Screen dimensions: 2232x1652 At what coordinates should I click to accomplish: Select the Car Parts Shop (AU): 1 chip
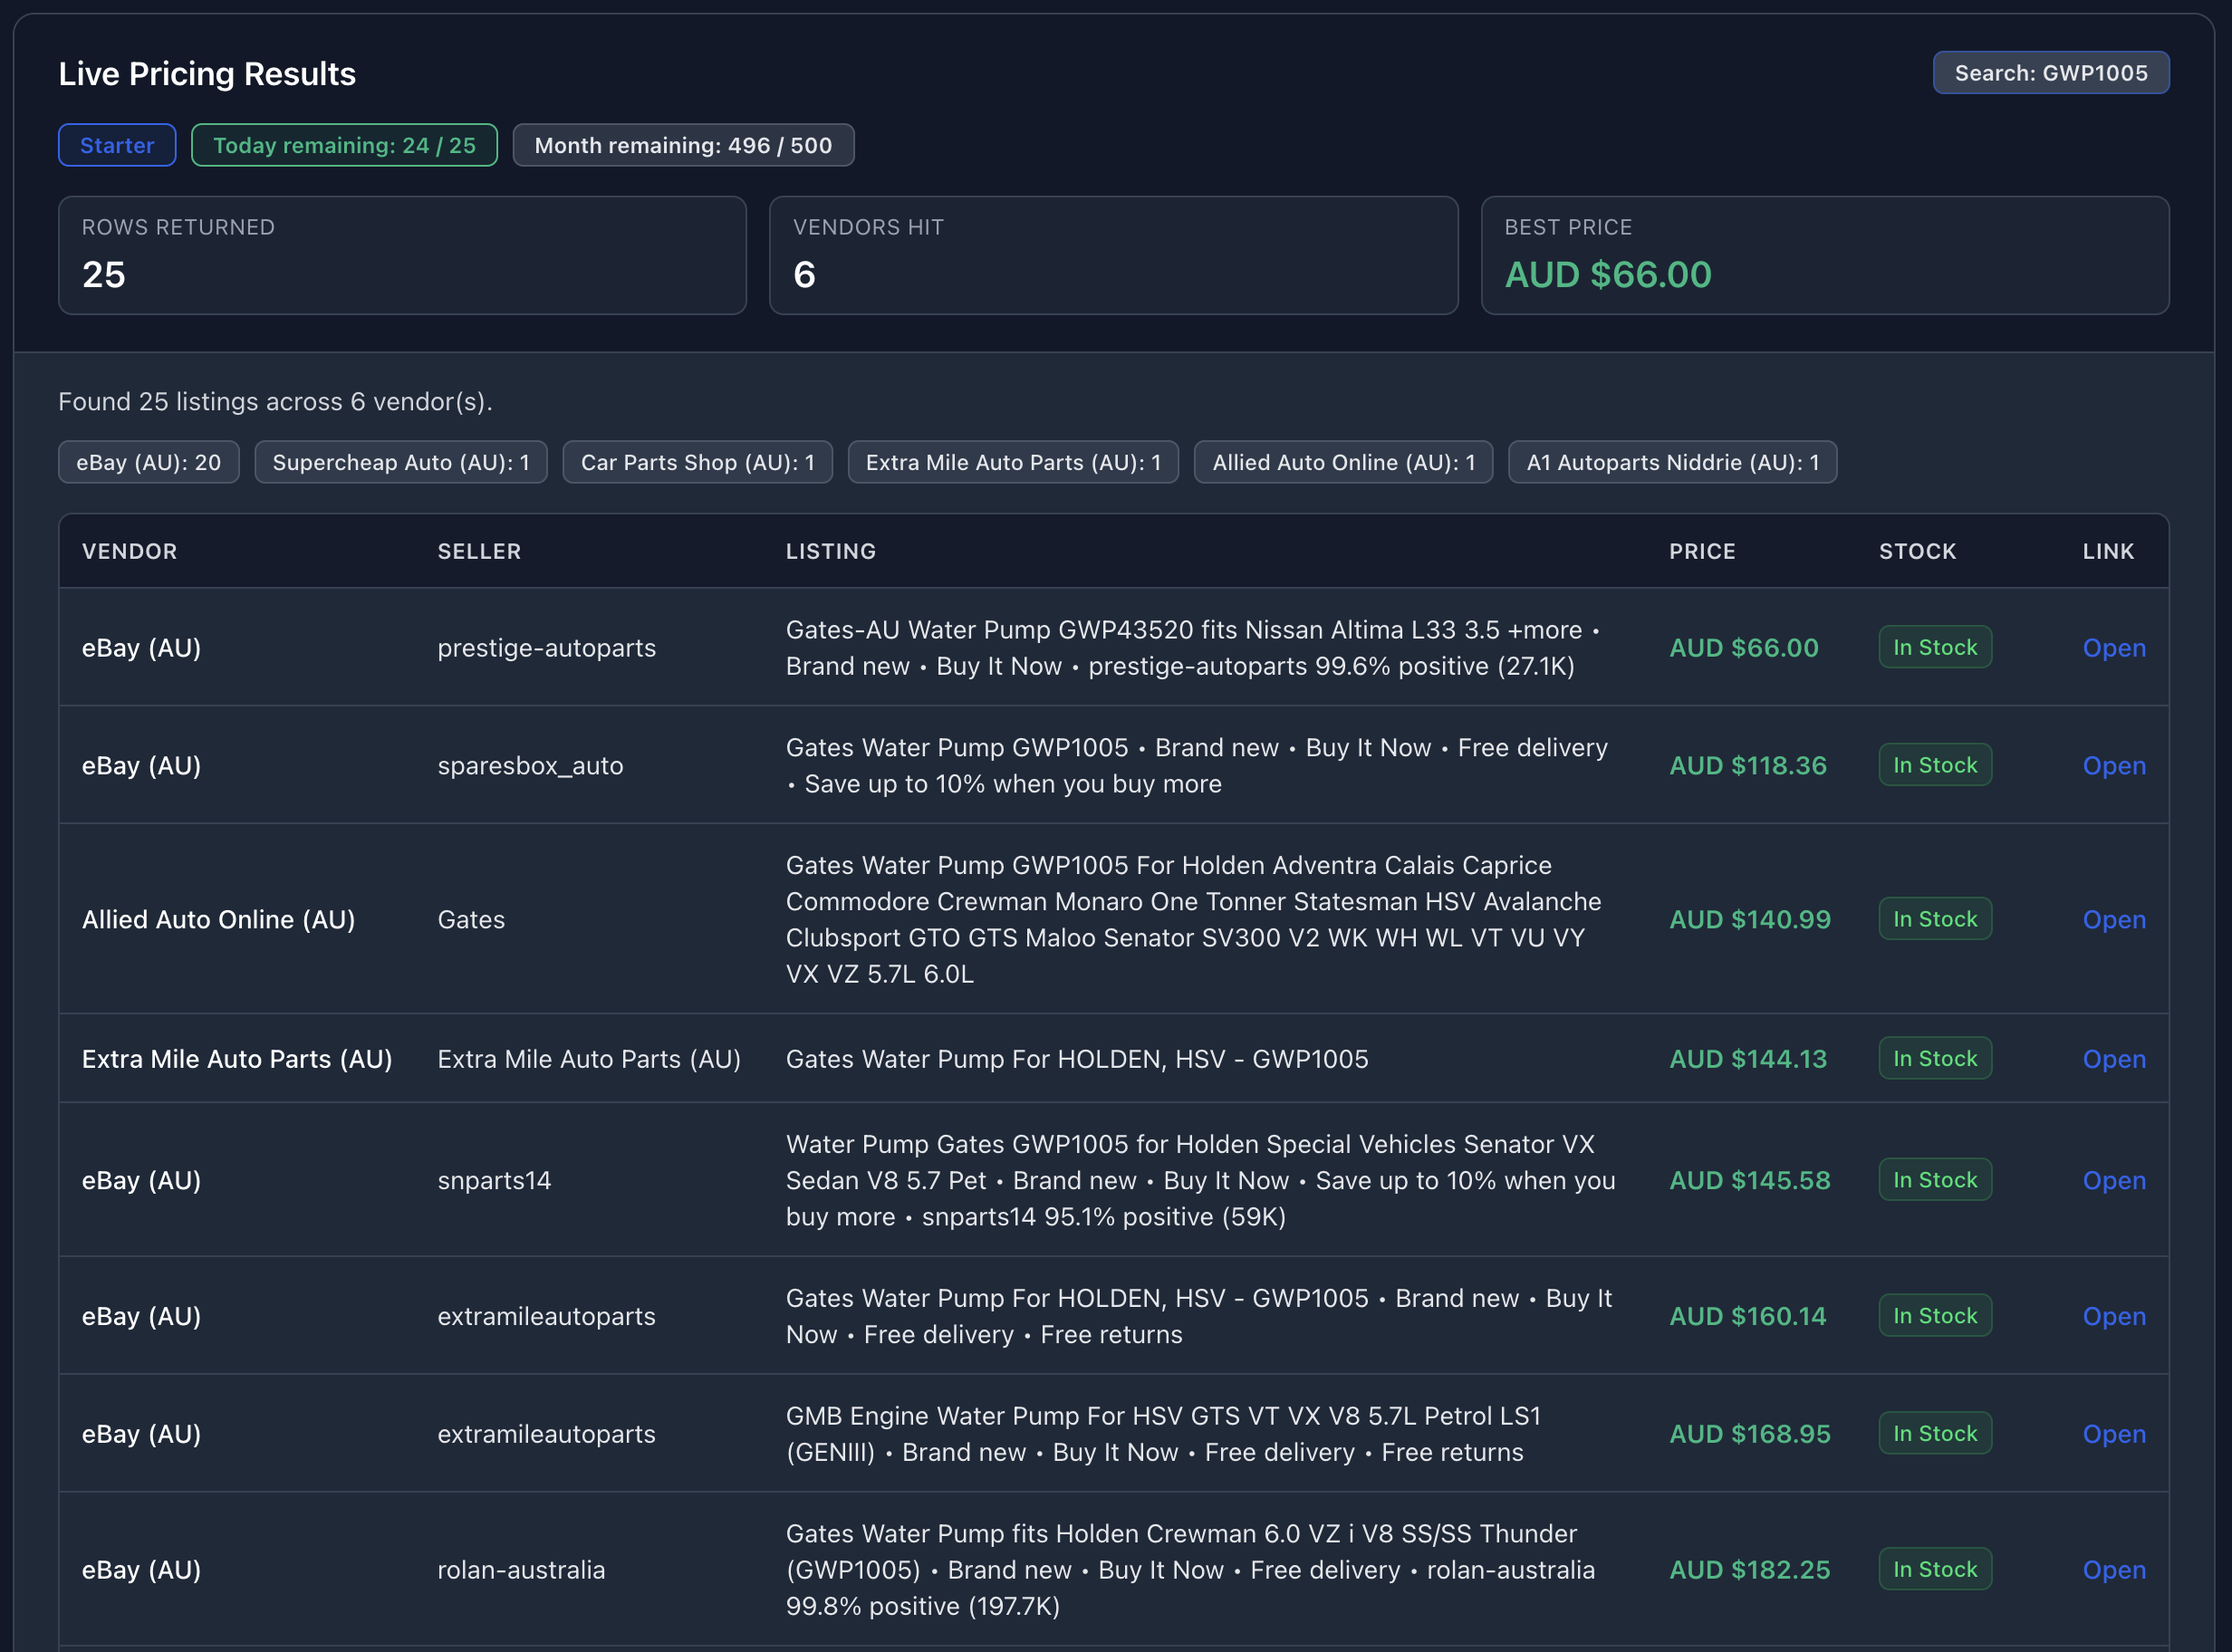[698, 462]
